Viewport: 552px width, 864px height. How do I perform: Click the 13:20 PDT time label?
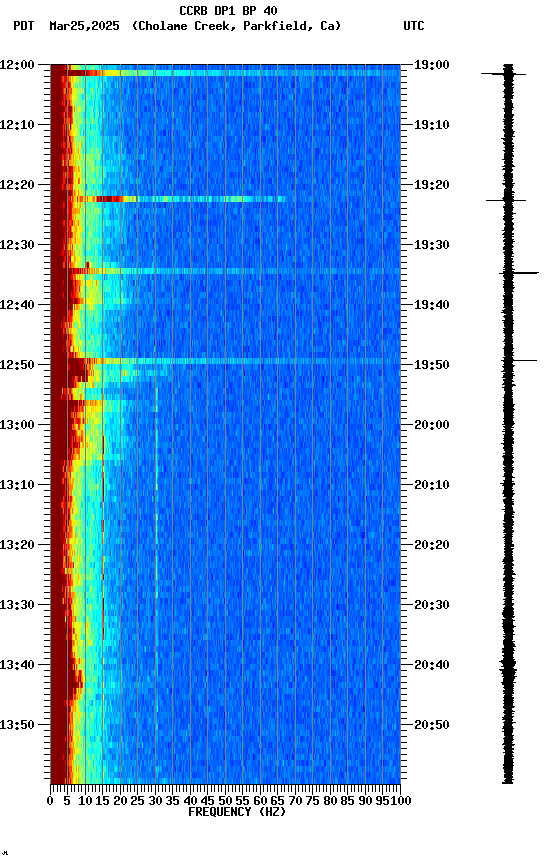(x=17, y=545)
